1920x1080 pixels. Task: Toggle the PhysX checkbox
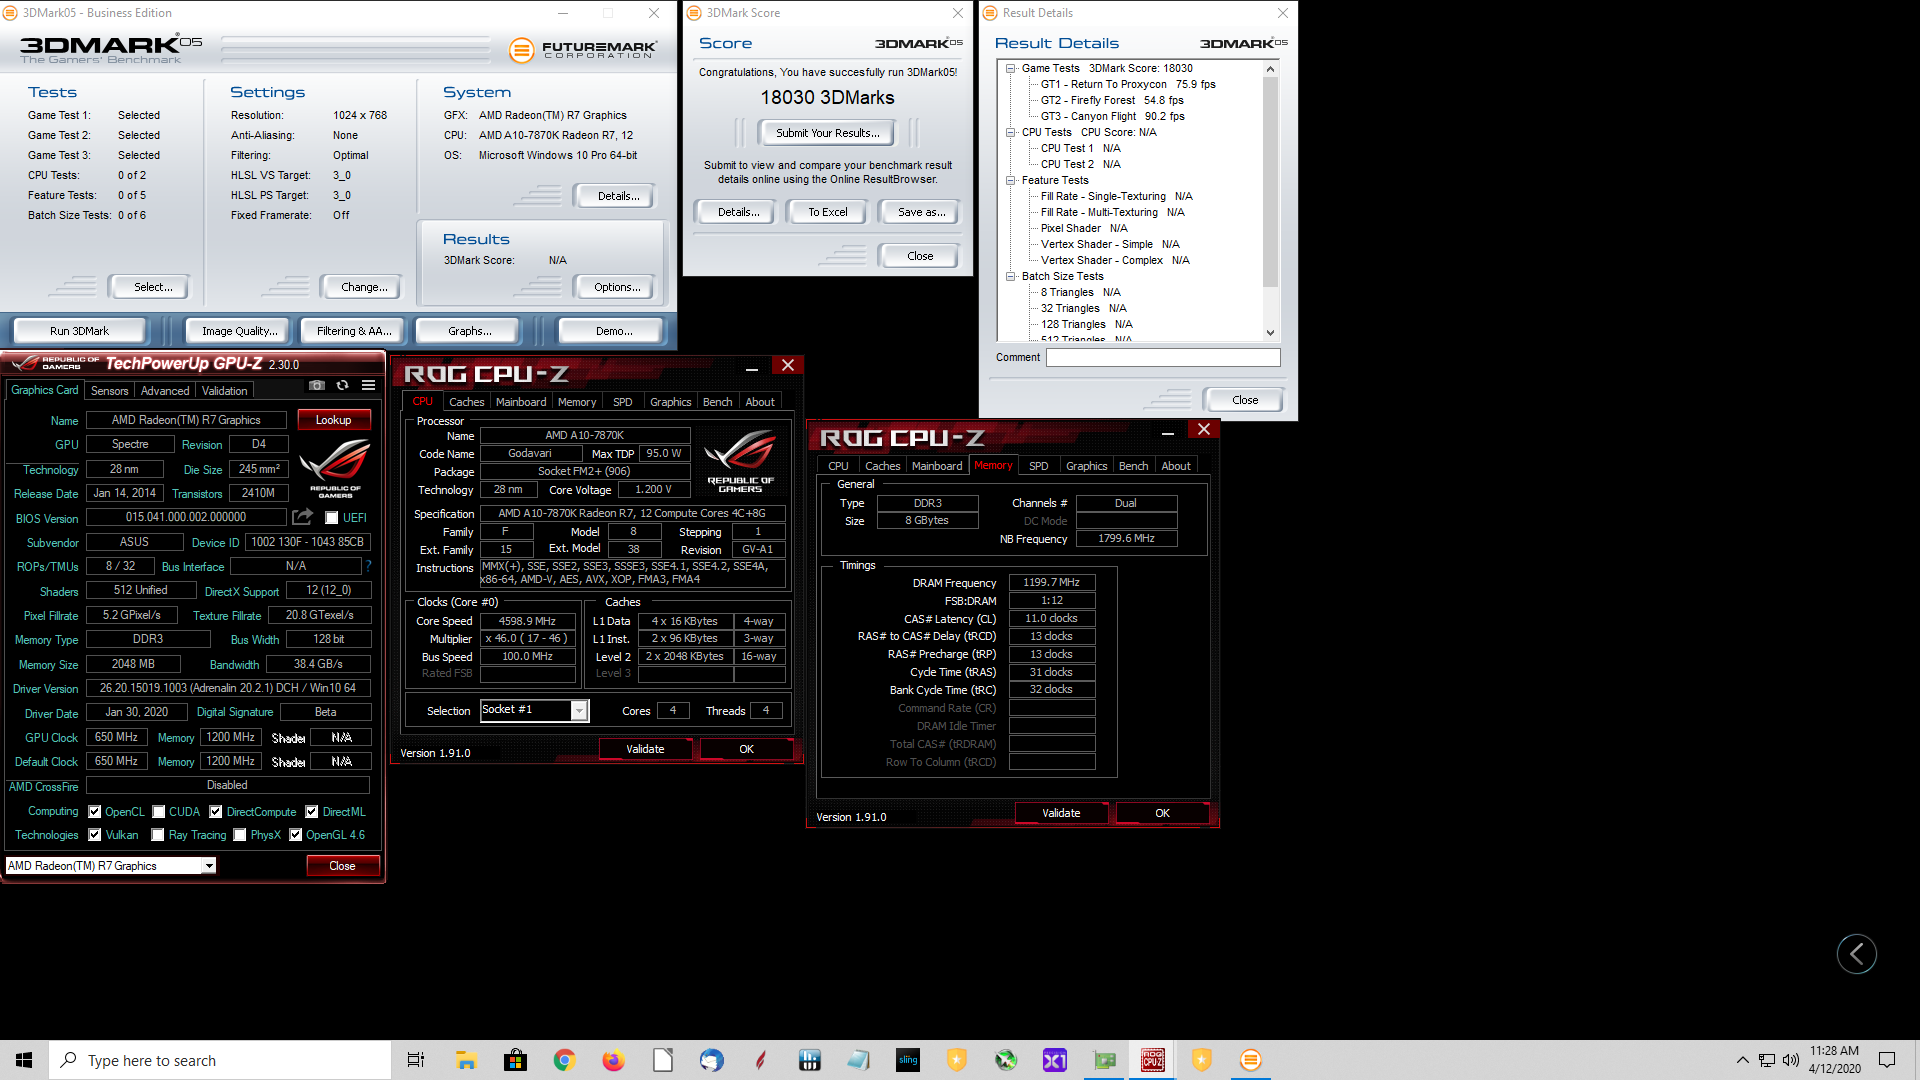(239, 835)
